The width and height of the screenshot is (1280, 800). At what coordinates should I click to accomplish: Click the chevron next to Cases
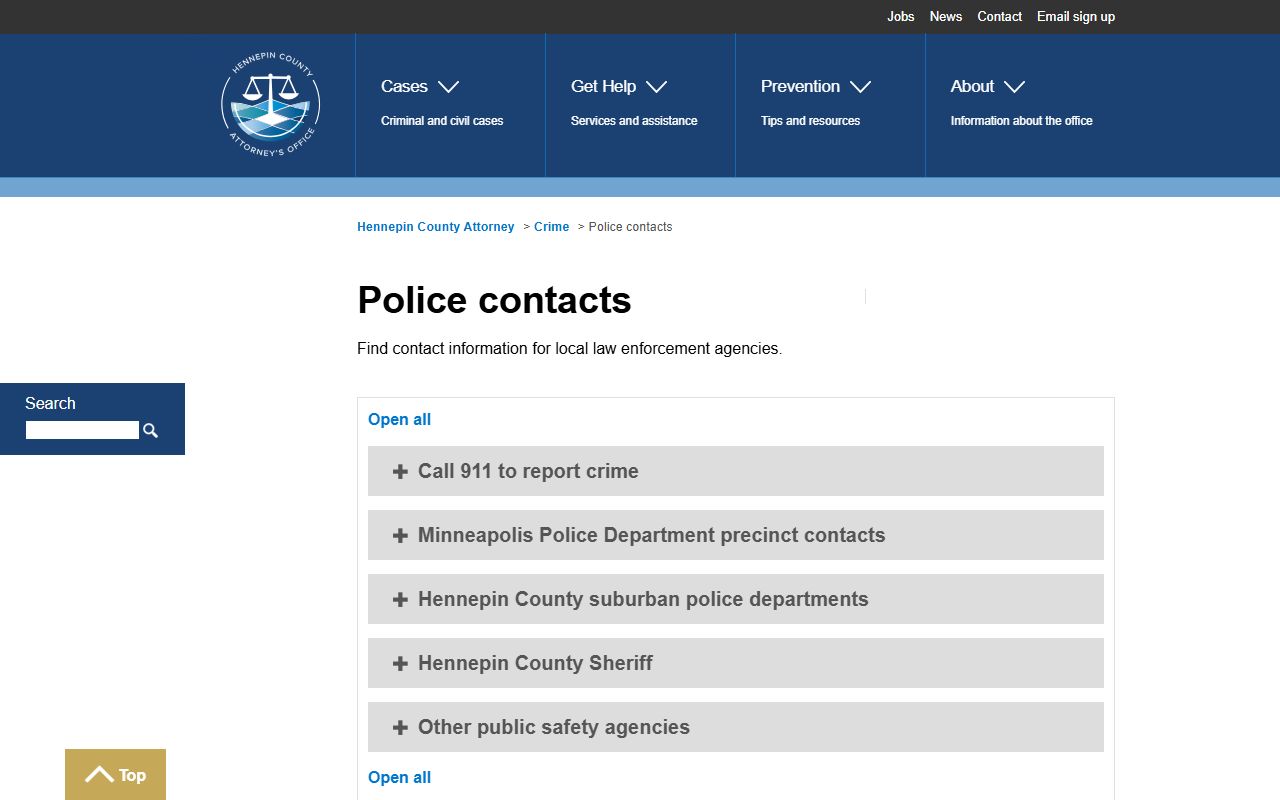point(448,87)
